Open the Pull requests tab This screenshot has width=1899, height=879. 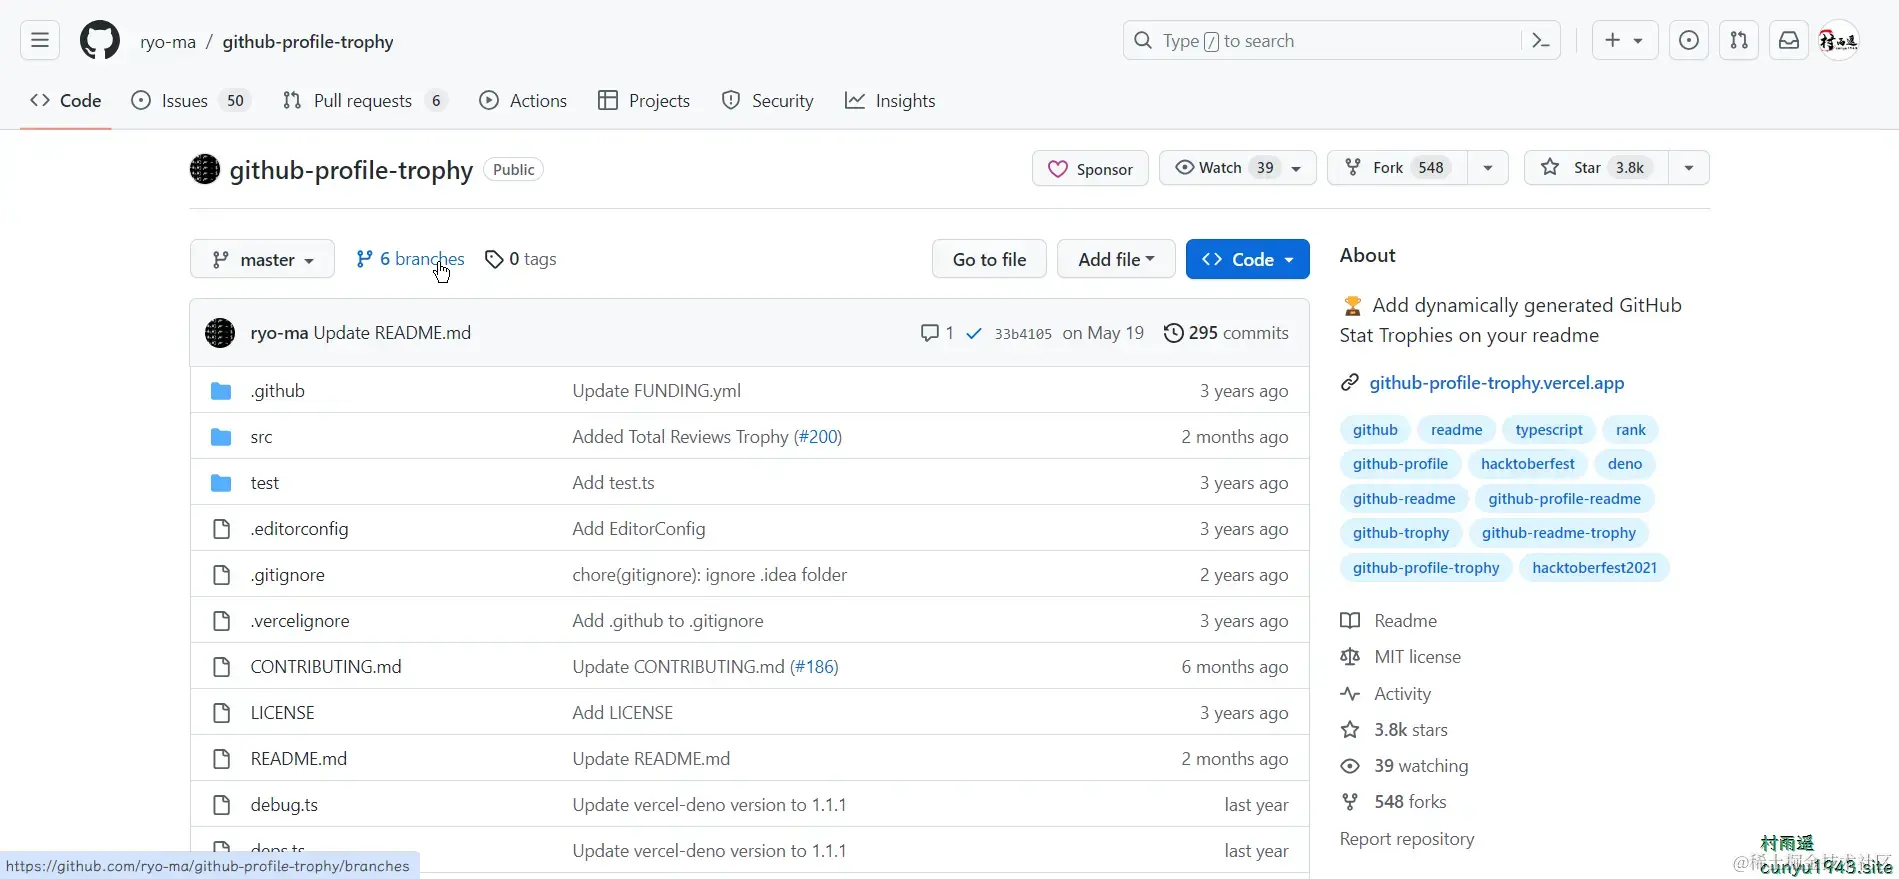(365, 101)
